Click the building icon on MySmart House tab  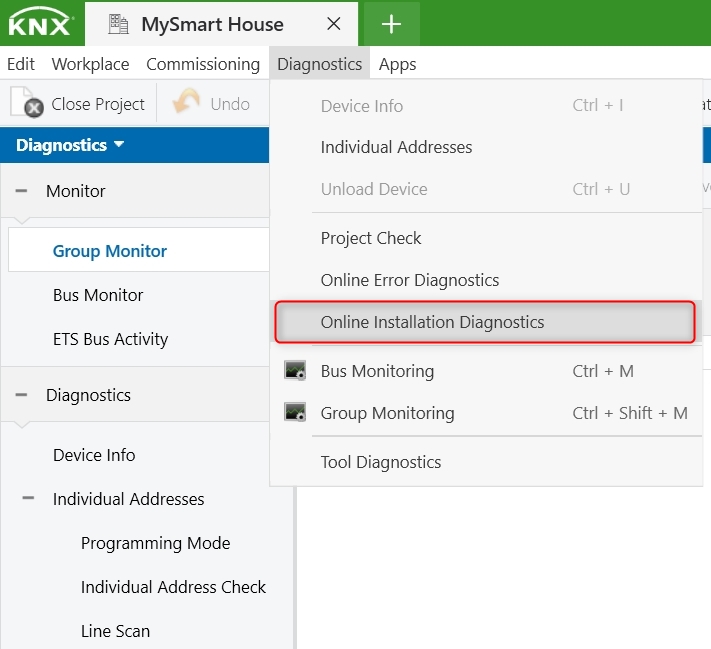[x=118, y=24]
